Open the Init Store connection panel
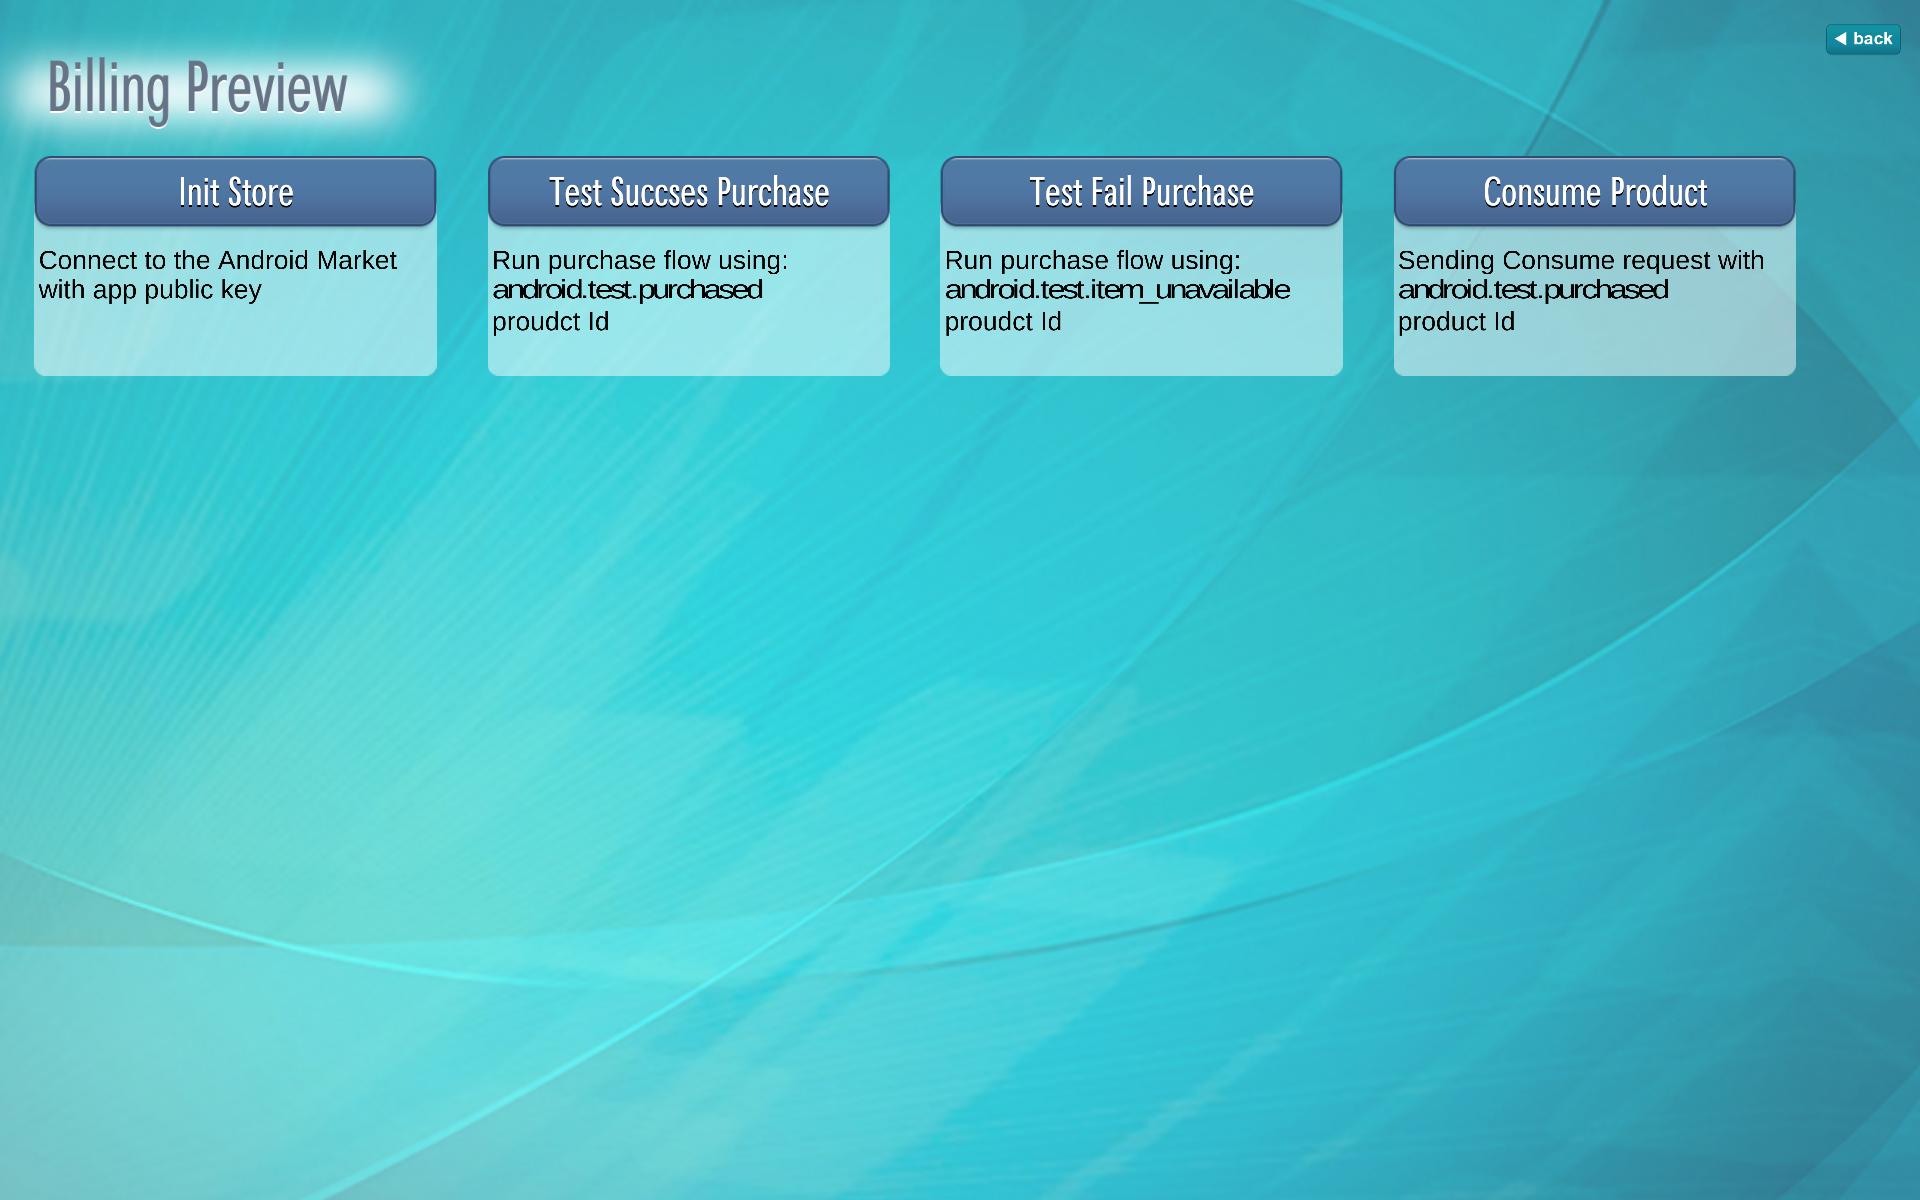1920x1200 pixels. [235, 192]
